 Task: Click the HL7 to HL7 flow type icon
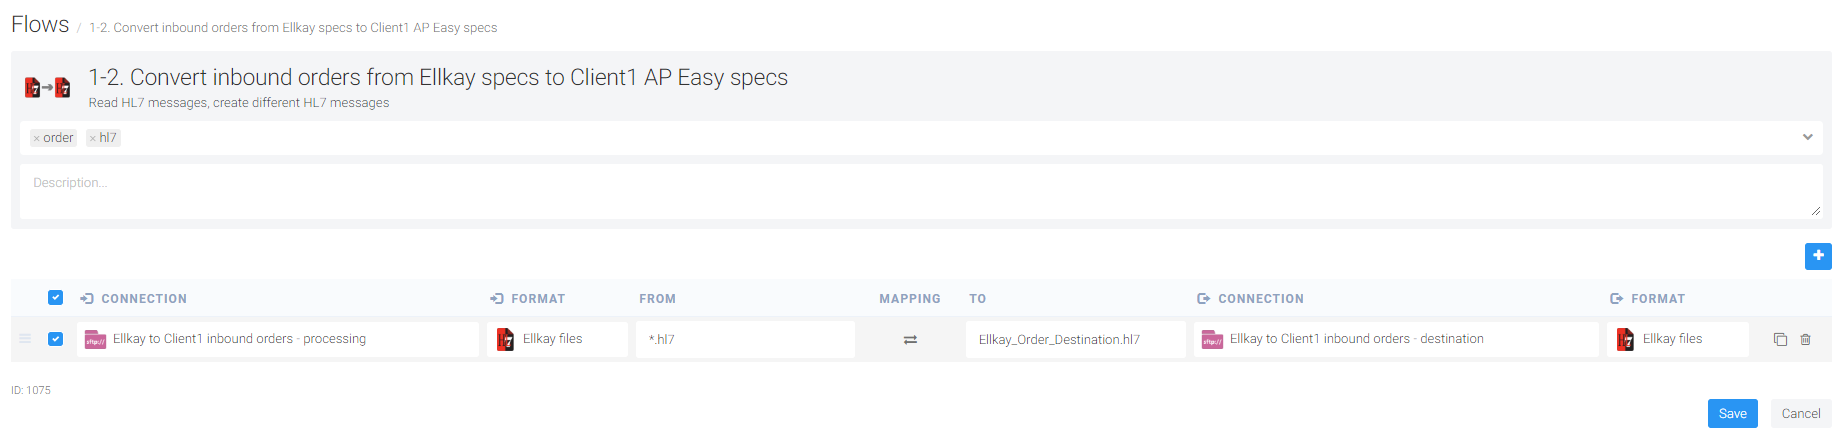(47, 88)
